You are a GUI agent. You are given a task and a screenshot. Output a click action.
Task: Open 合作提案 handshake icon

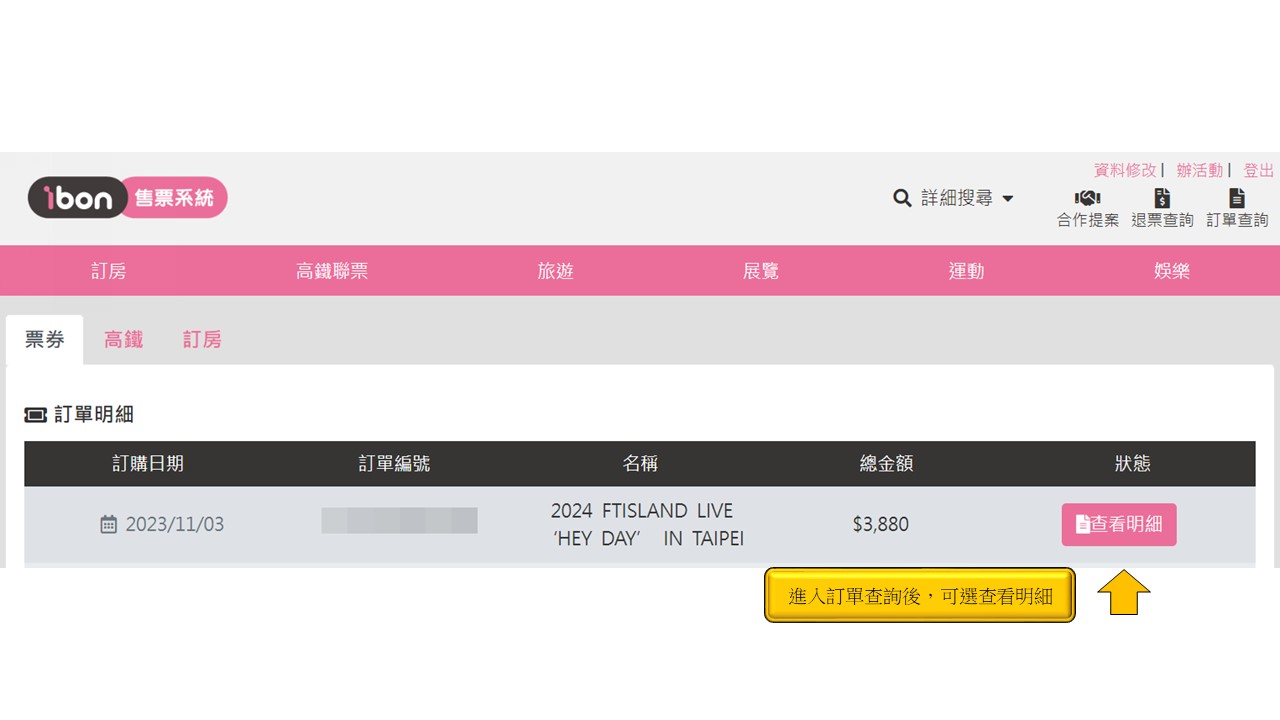pyautogui.click(x=1087, y=198)
